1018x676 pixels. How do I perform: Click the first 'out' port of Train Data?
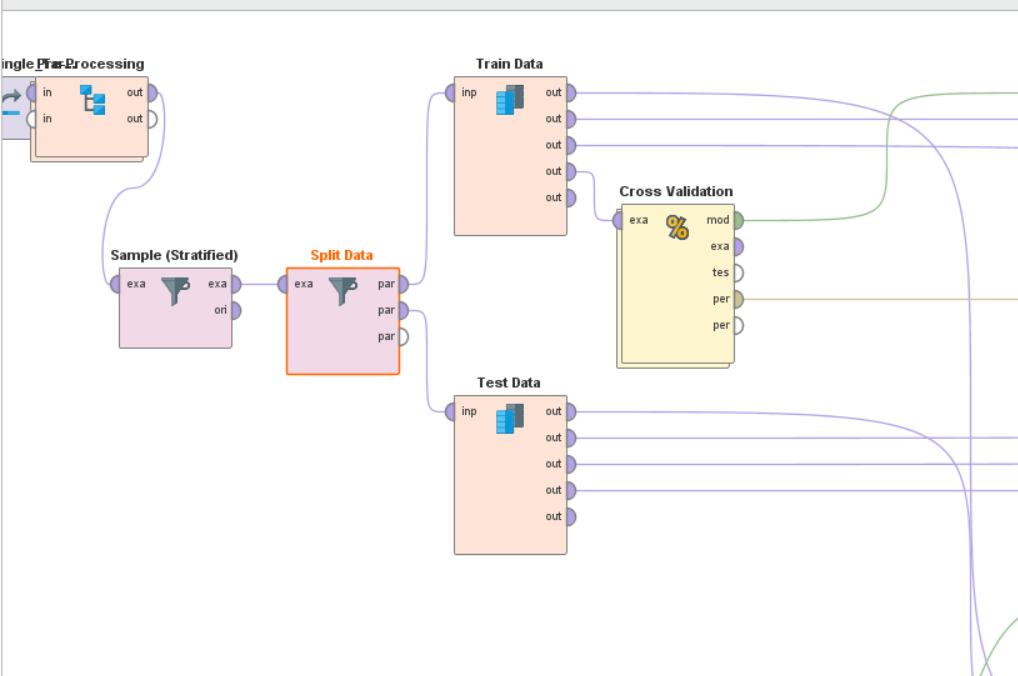point(571,93)
